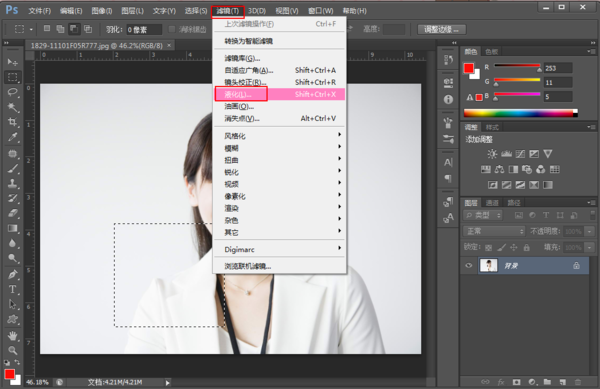
Task: Expand the Stylize (风格化) submenu
Action: [x=280, y=136]
